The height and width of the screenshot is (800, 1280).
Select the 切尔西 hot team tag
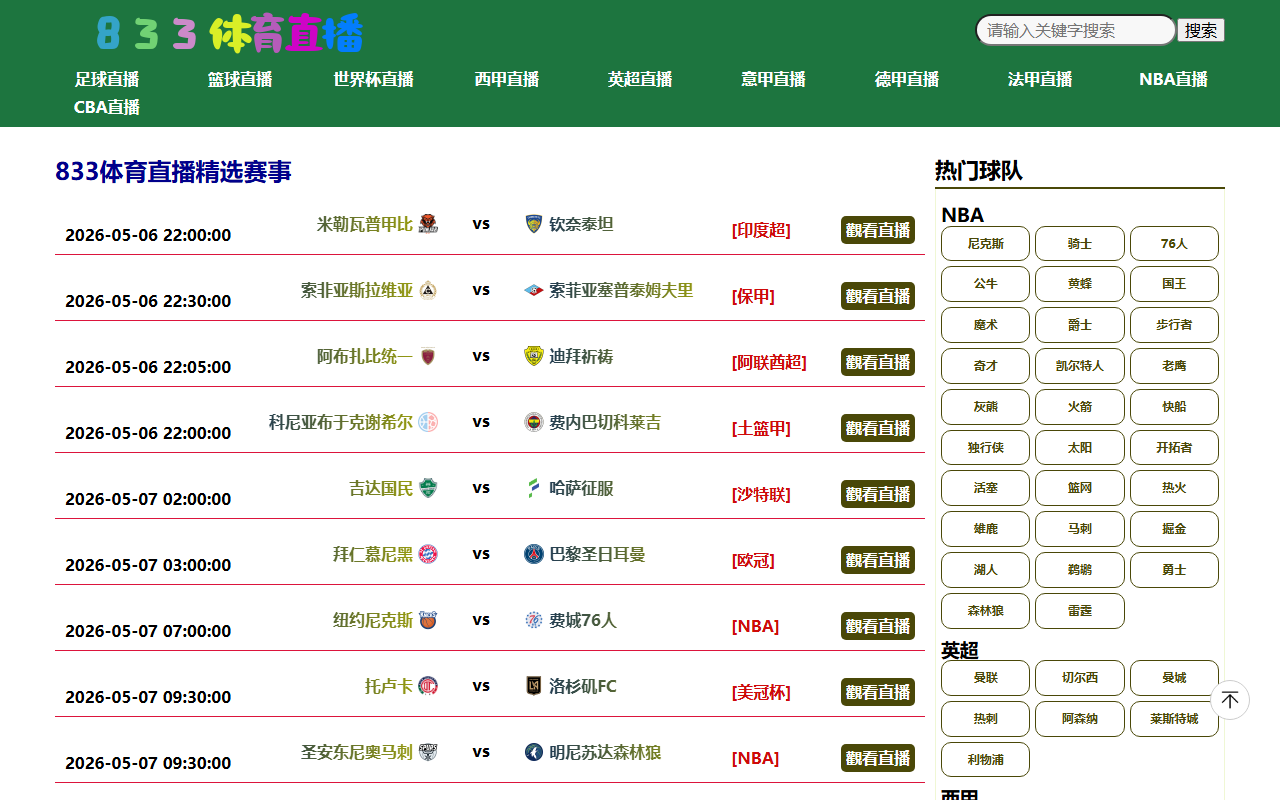(x=1080, y=678)
